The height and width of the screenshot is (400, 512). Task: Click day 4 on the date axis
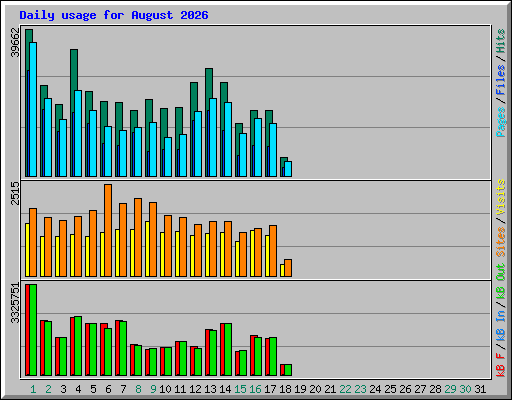click(x=78, y=389)
